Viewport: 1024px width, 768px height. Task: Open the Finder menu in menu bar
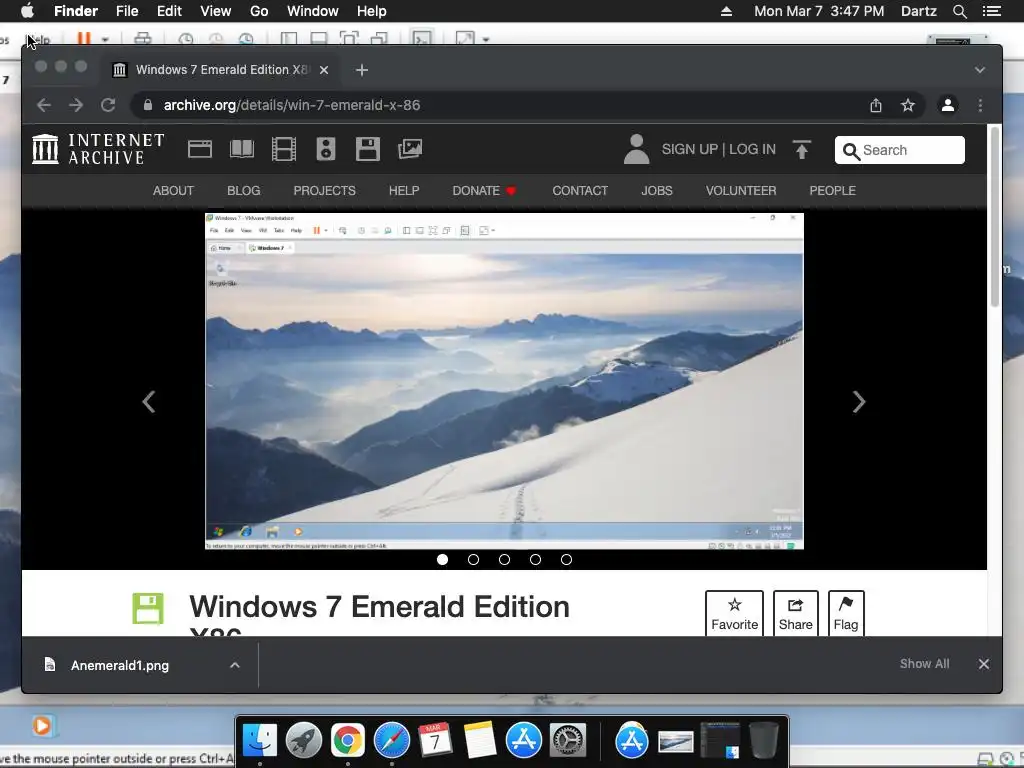tap(76, 11)
